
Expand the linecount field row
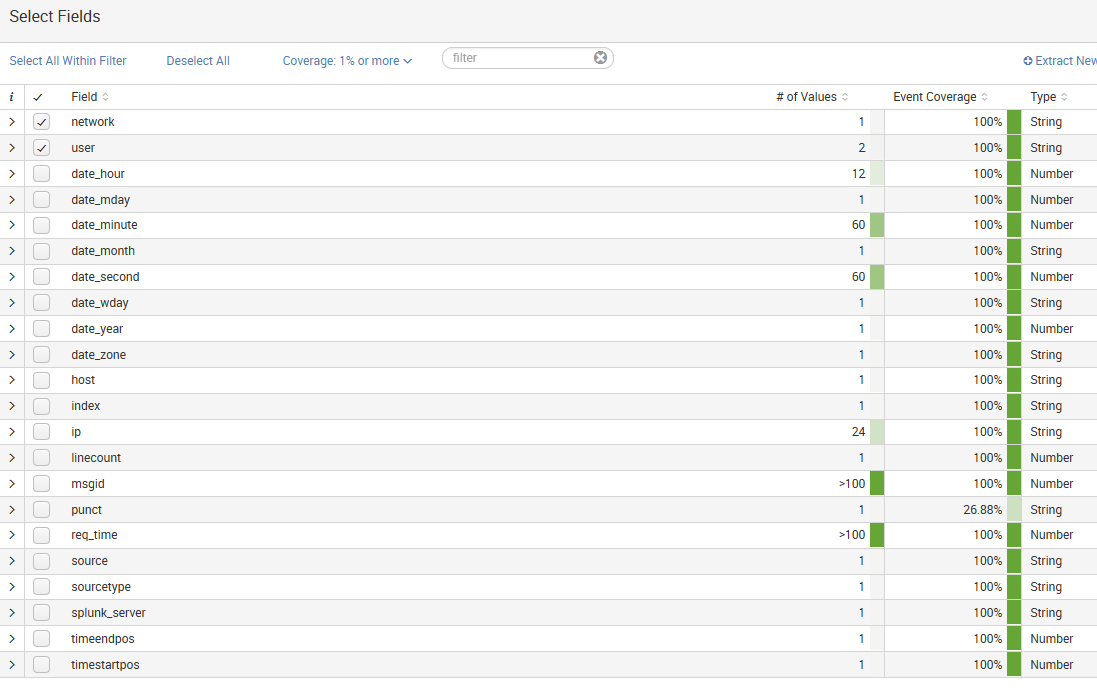pyautogui.click(x=12, y=457)
